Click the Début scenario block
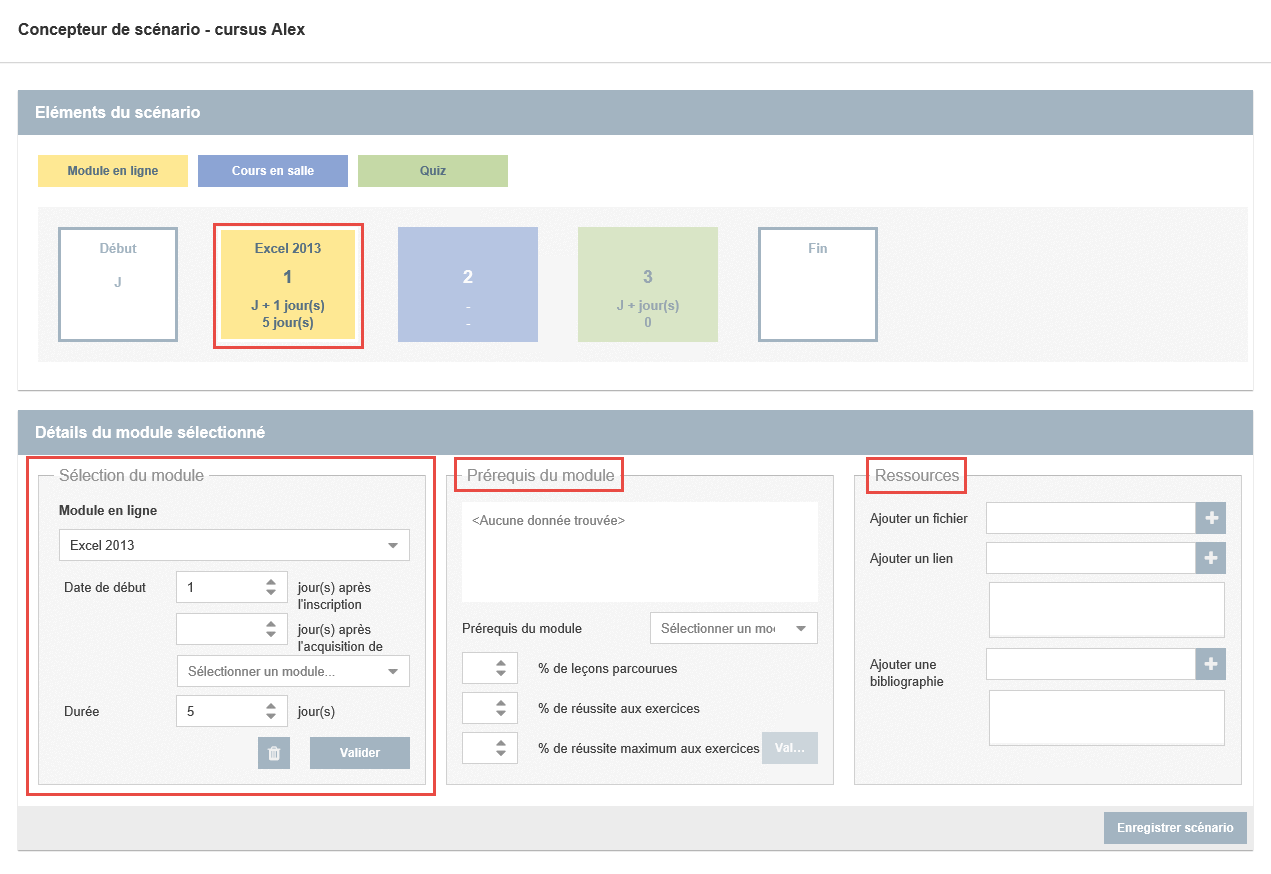Screen dimensions: 1271x874 (x=118, y=285)
